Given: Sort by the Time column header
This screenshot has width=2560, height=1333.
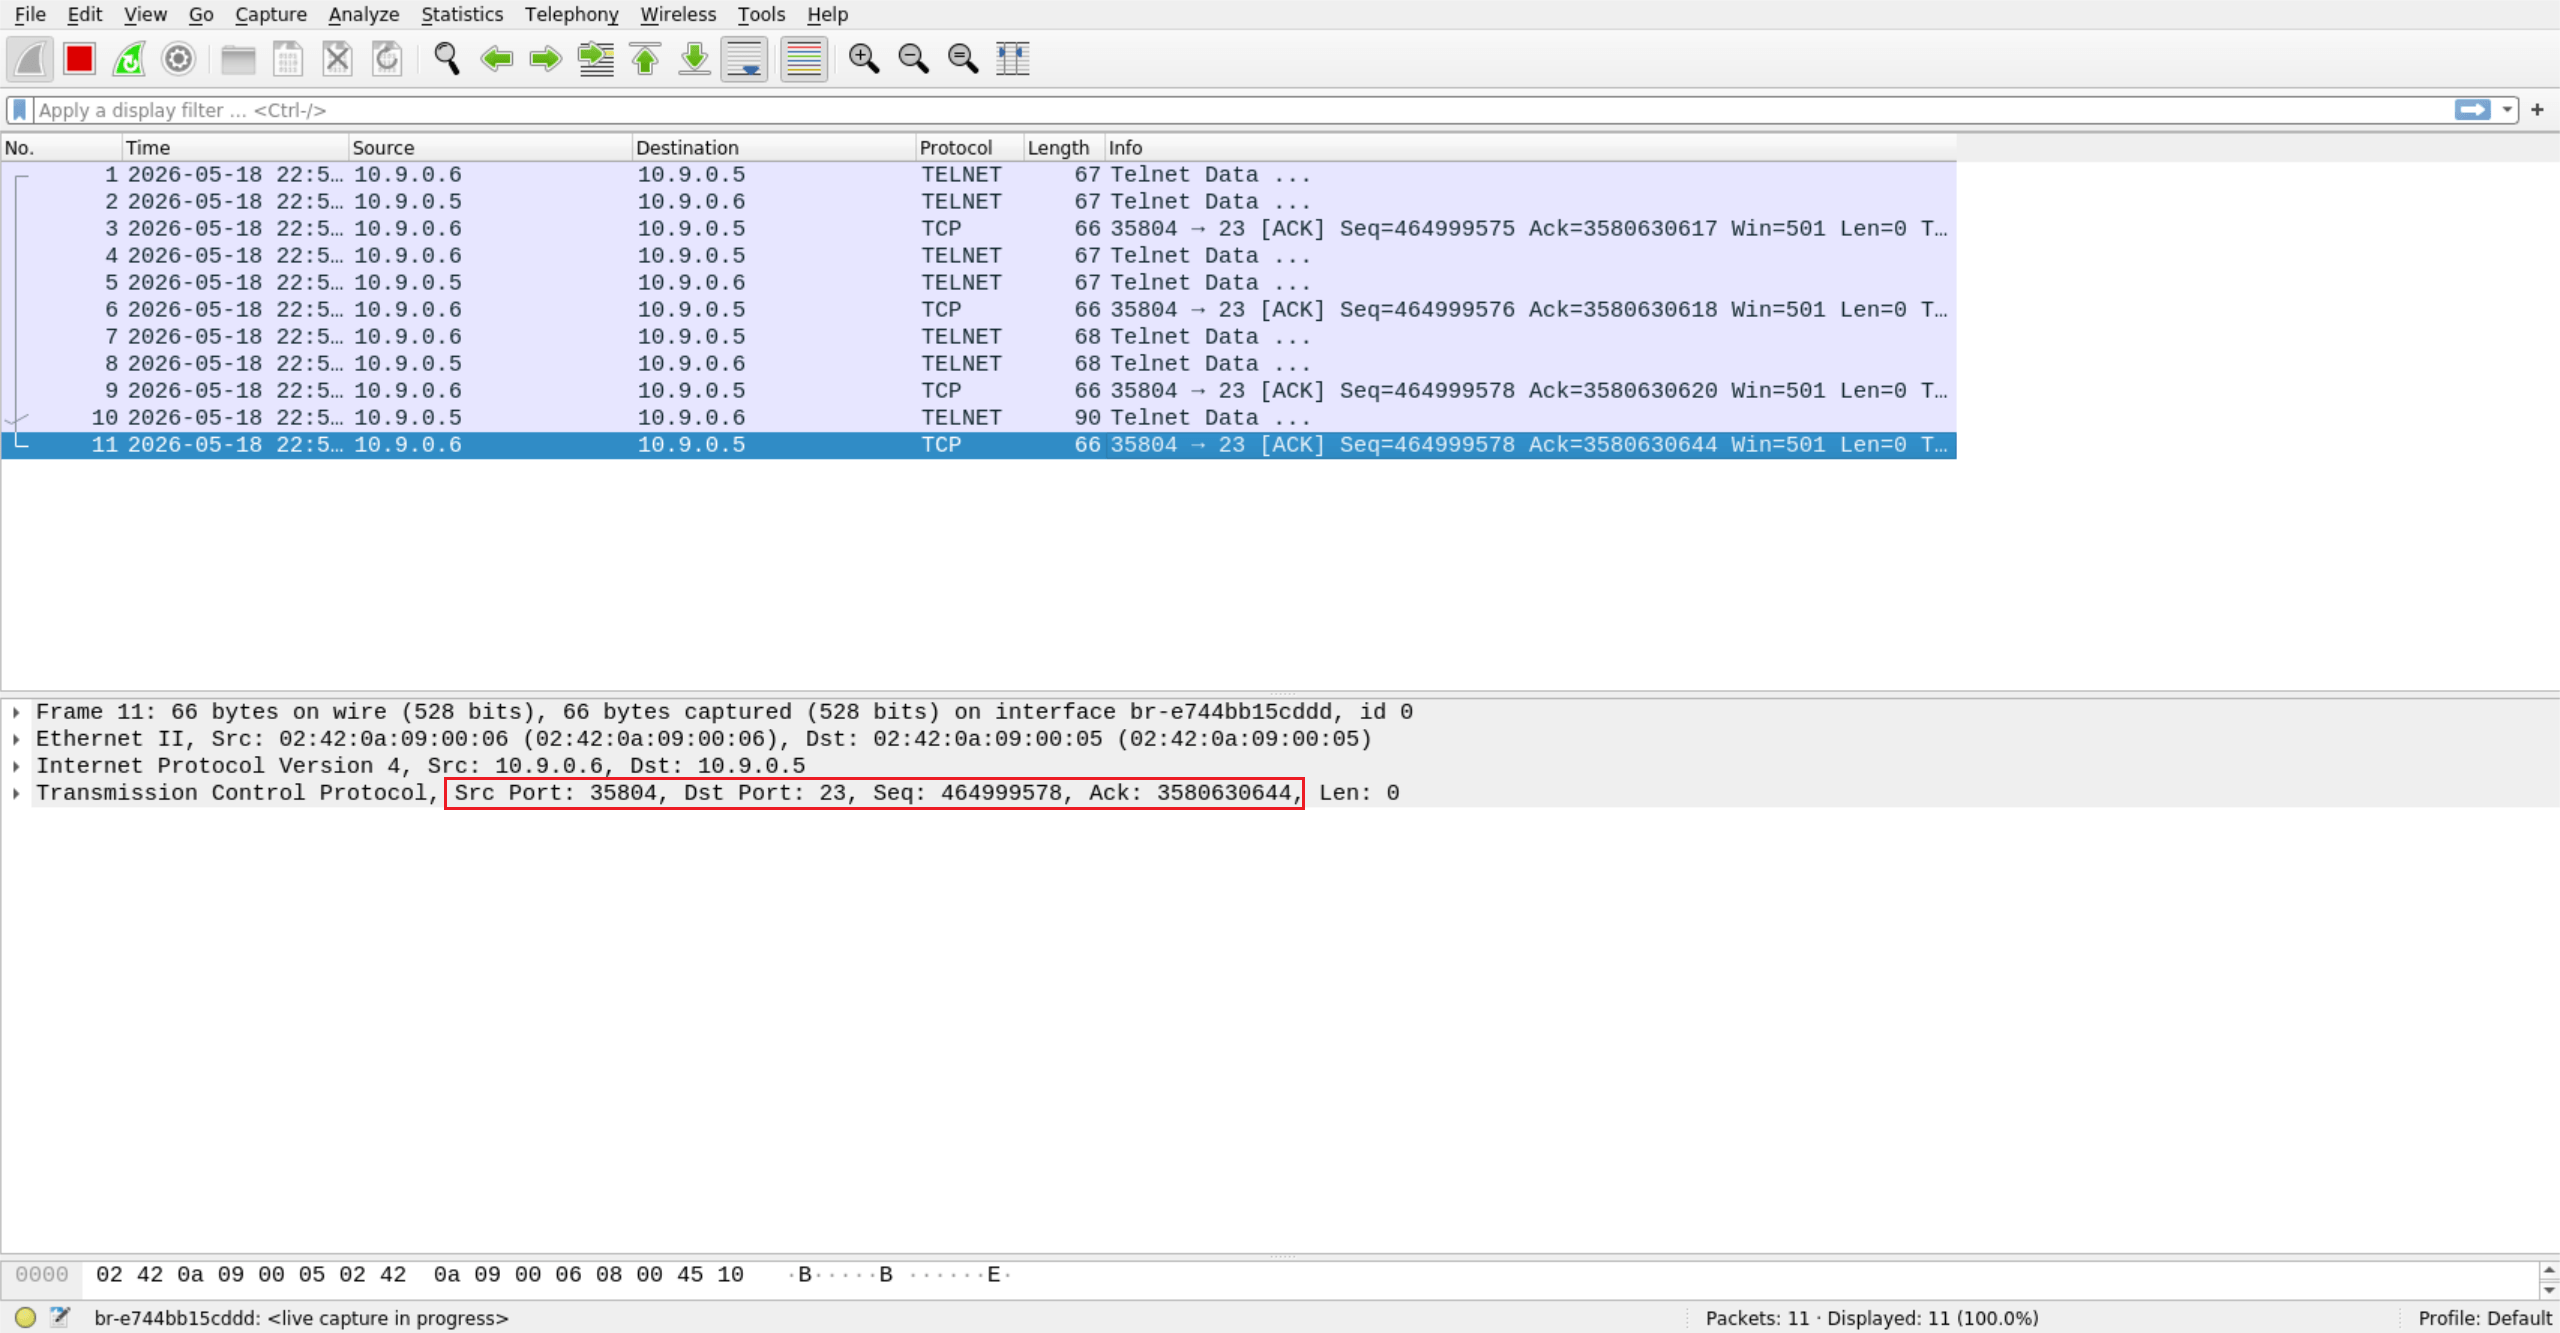Looking at the screenshot, I should [x=235, y=148].
